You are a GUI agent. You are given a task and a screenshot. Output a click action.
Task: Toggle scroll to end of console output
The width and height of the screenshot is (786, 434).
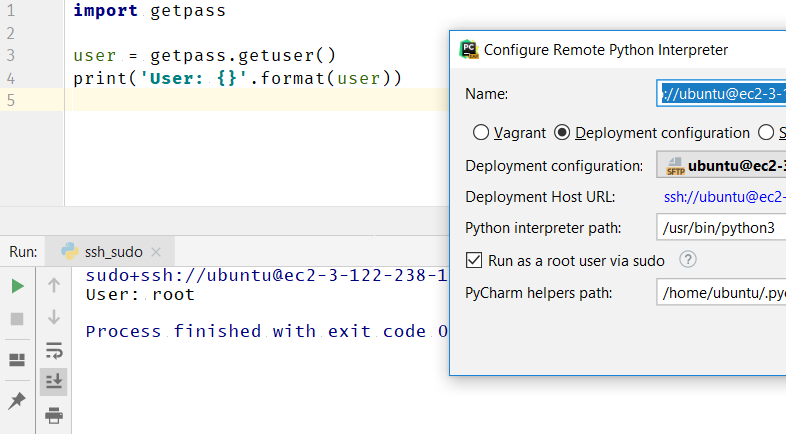point(54,382)
